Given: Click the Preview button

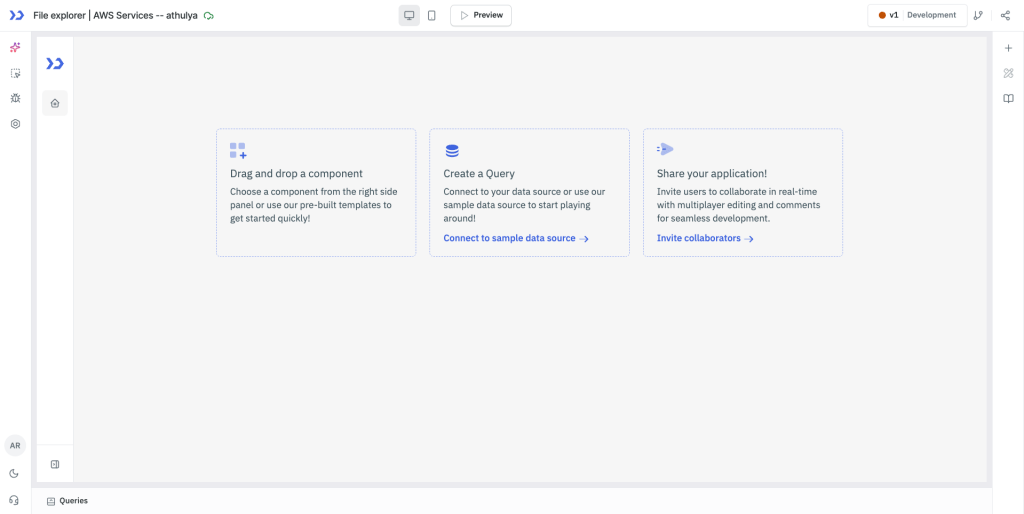Looking at the screenshot, I should tap(481, 15).
